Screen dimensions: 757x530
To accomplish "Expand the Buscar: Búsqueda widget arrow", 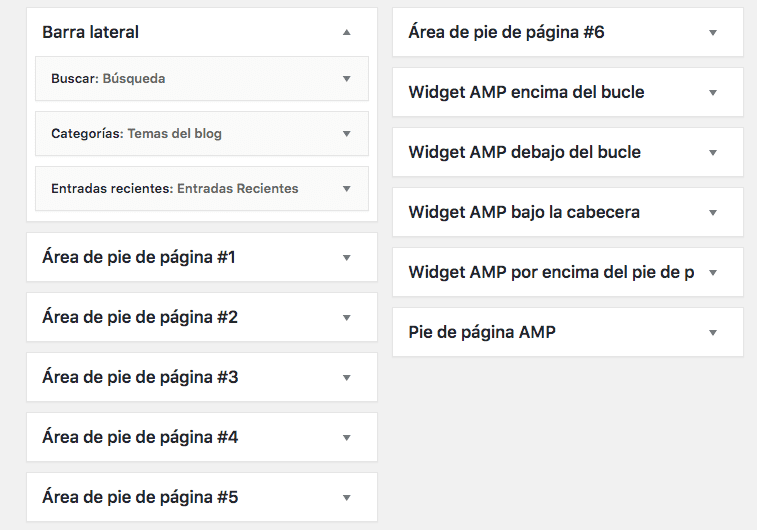I will [347, 78].
